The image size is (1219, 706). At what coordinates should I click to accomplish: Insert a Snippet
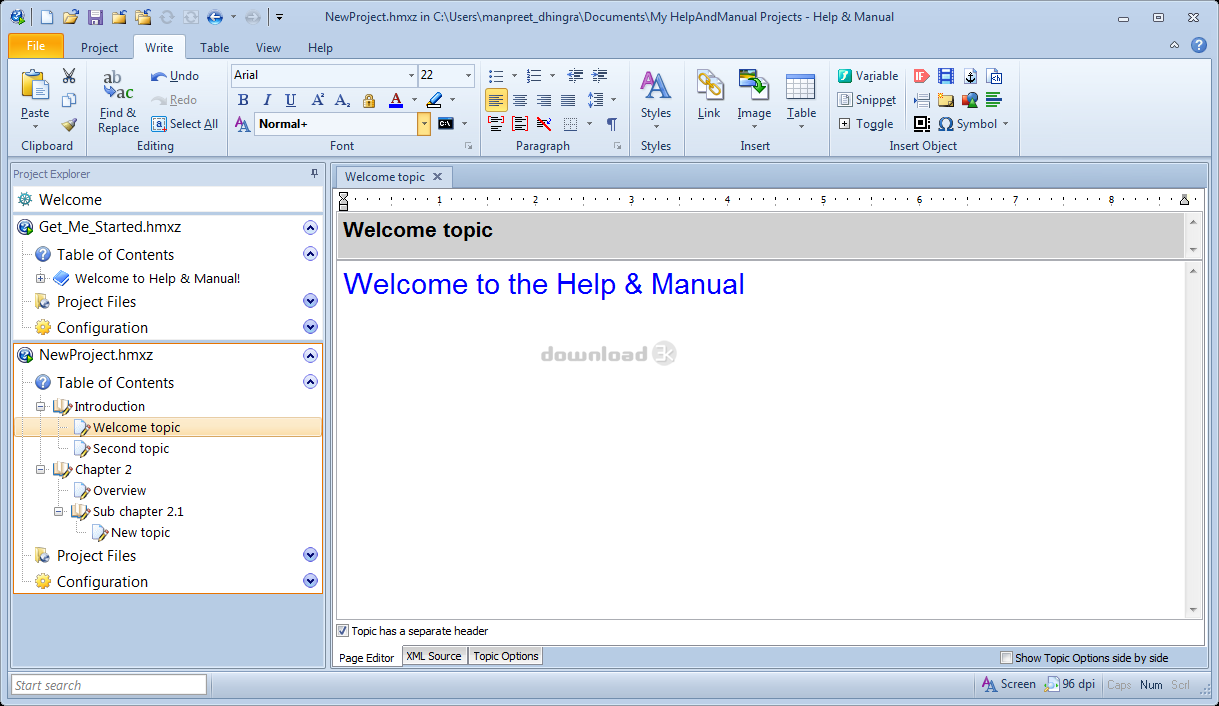point(867,100)
